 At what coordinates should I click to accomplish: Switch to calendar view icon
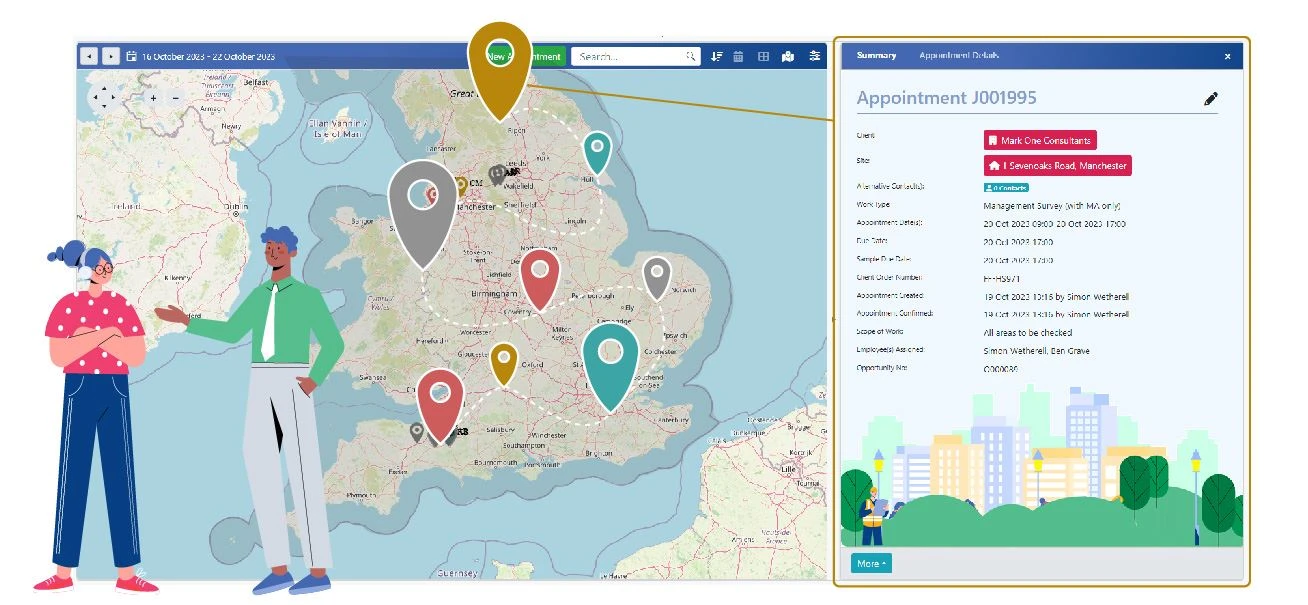point(739,57)
